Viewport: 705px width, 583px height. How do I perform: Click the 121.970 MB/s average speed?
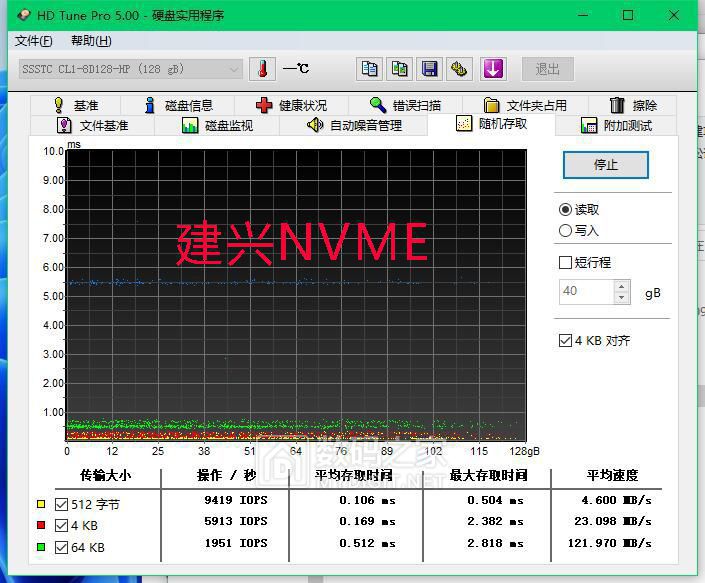(x=610, y=543)
